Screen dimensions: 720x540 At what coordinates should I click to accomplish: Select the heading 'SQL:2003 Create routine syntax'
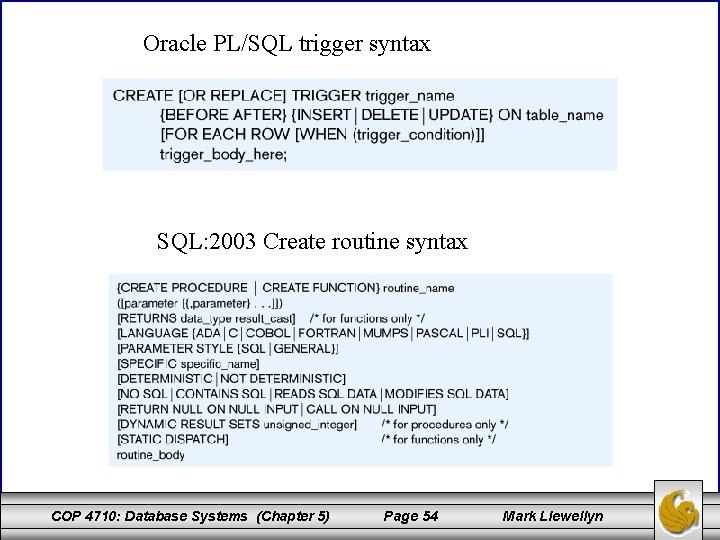coord(312,242)
